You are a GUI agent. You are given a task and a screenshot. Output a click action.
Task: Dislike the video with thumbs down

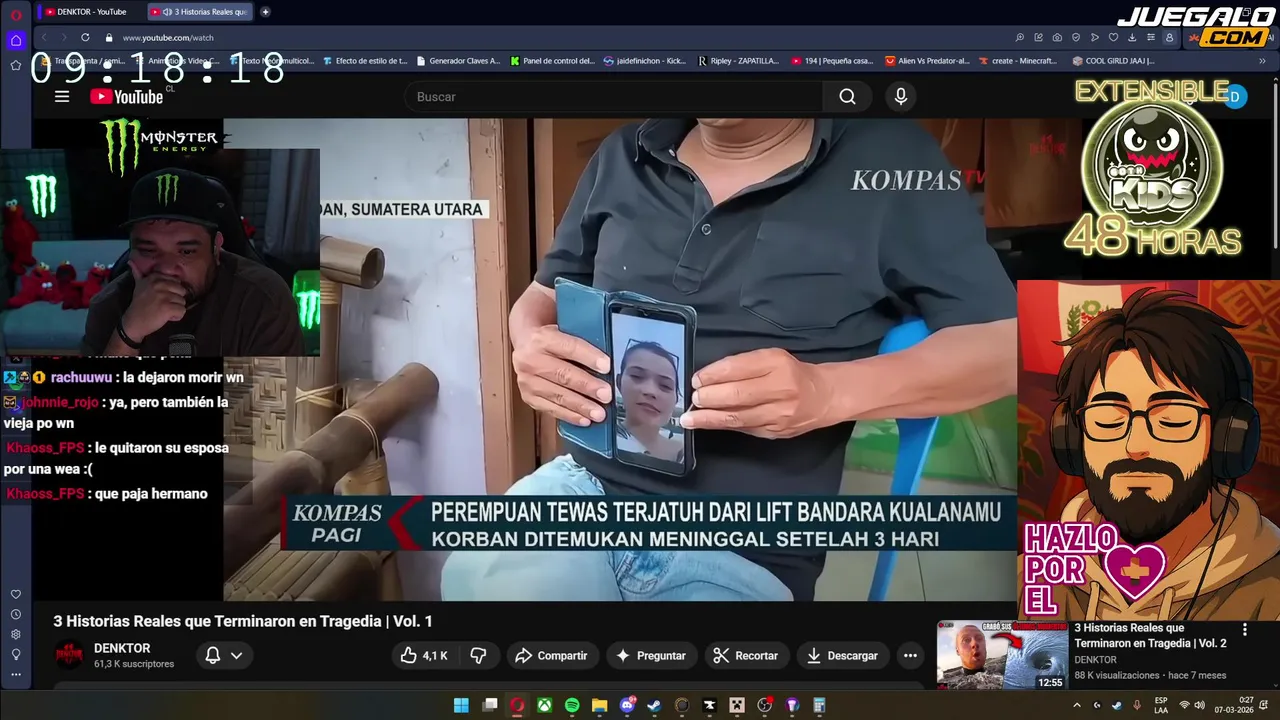coord(478,655)
